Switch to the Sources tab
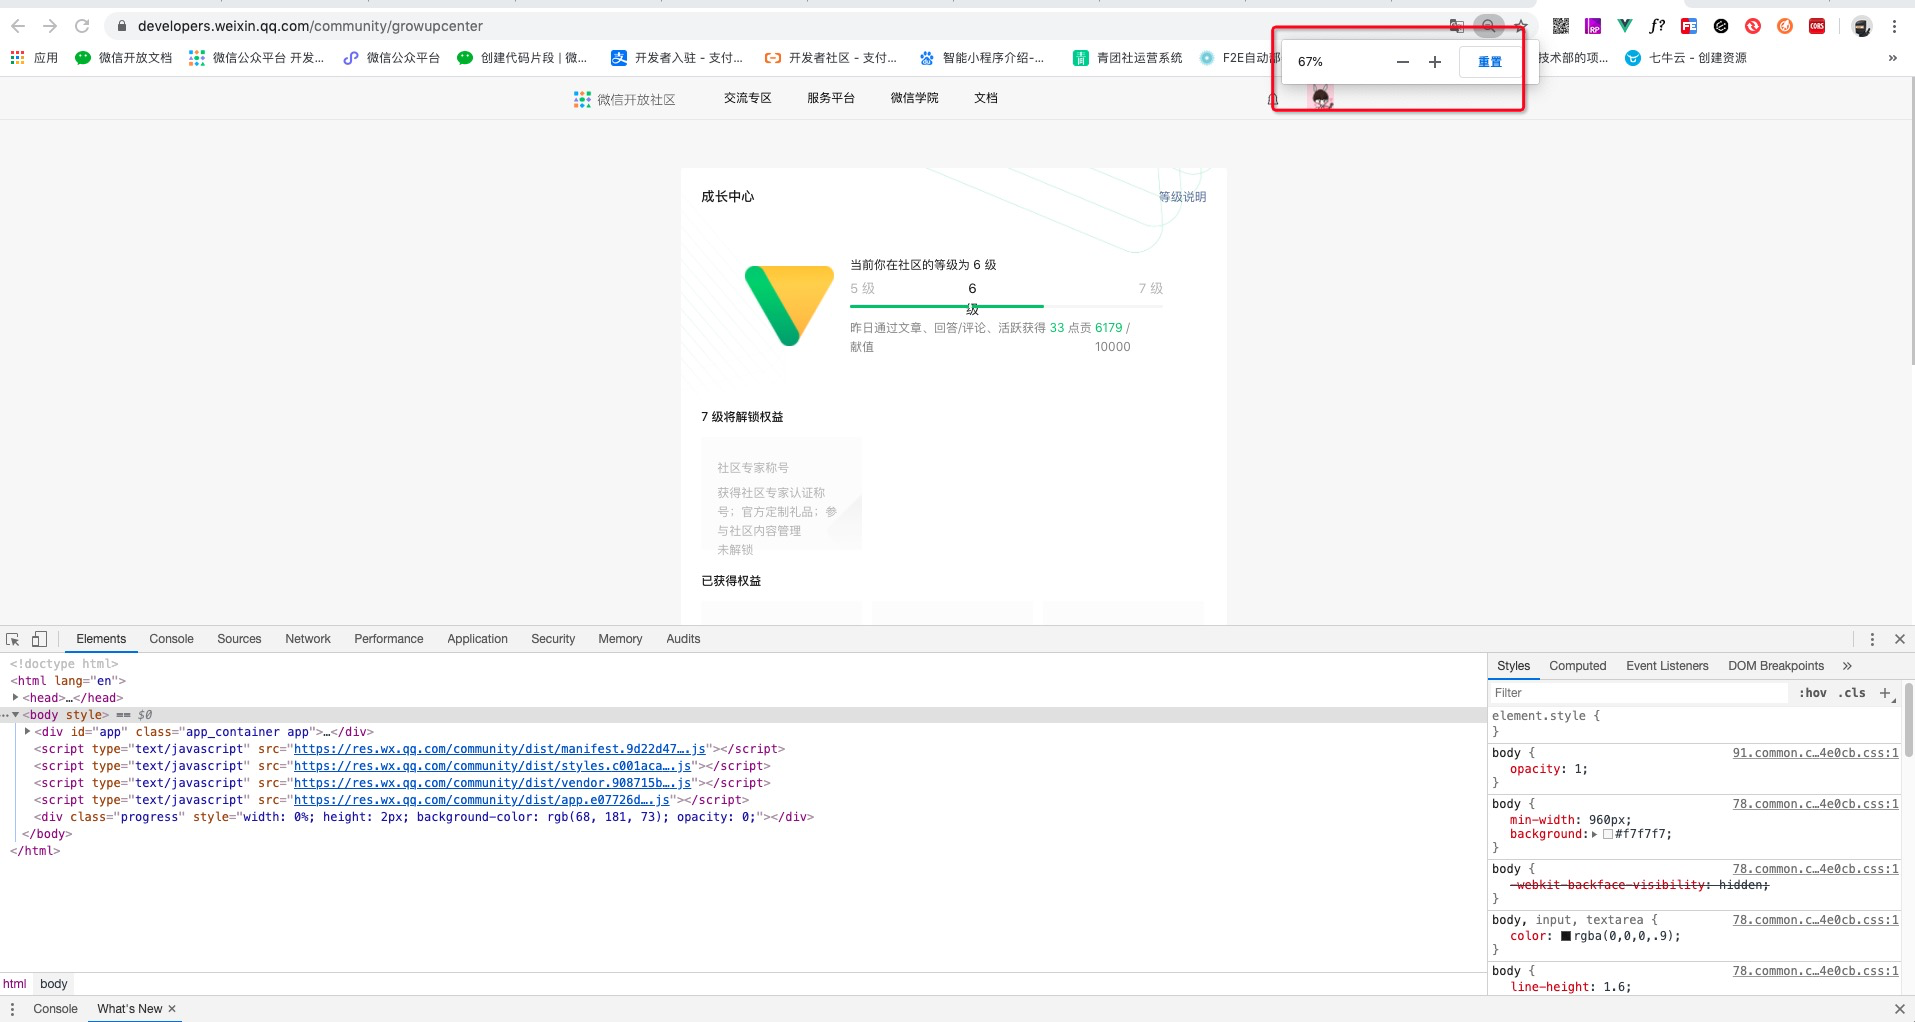 pyautogui.click(x=239, y=639)
